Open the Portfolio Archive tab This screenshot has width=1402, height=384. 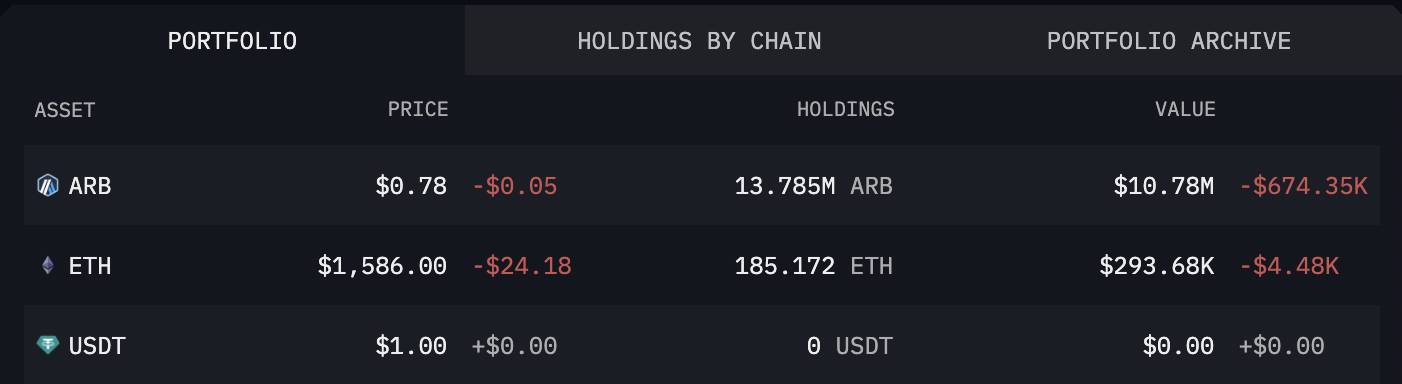coord(1168,41)
